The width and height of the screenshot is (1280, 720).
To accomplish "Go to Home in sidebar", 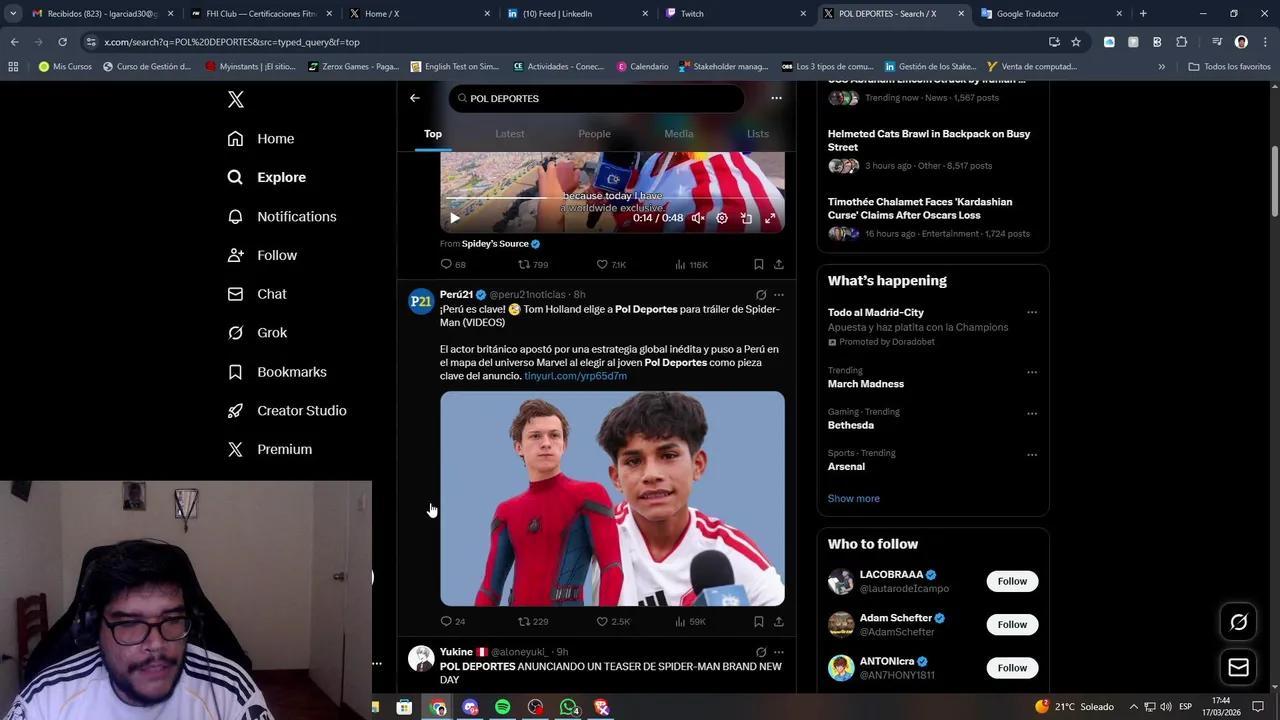I will tap(261, 139).
